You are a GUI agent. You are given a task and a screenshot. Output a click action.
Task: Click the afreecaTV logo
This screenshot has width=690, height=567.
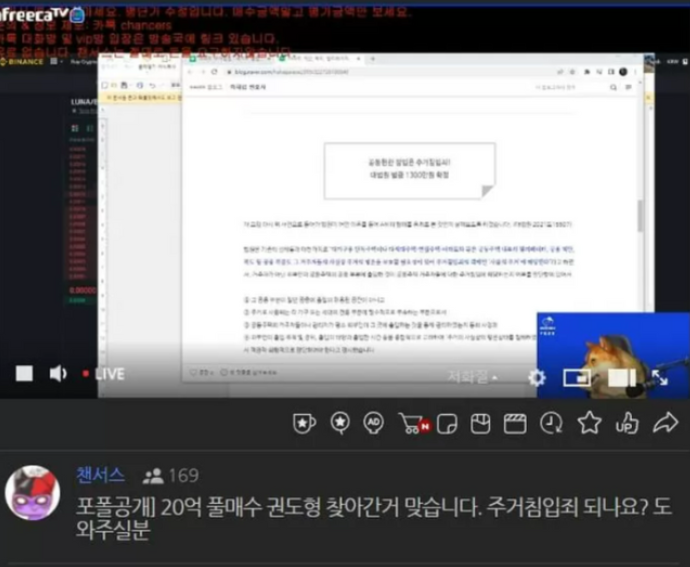(42, 15)
